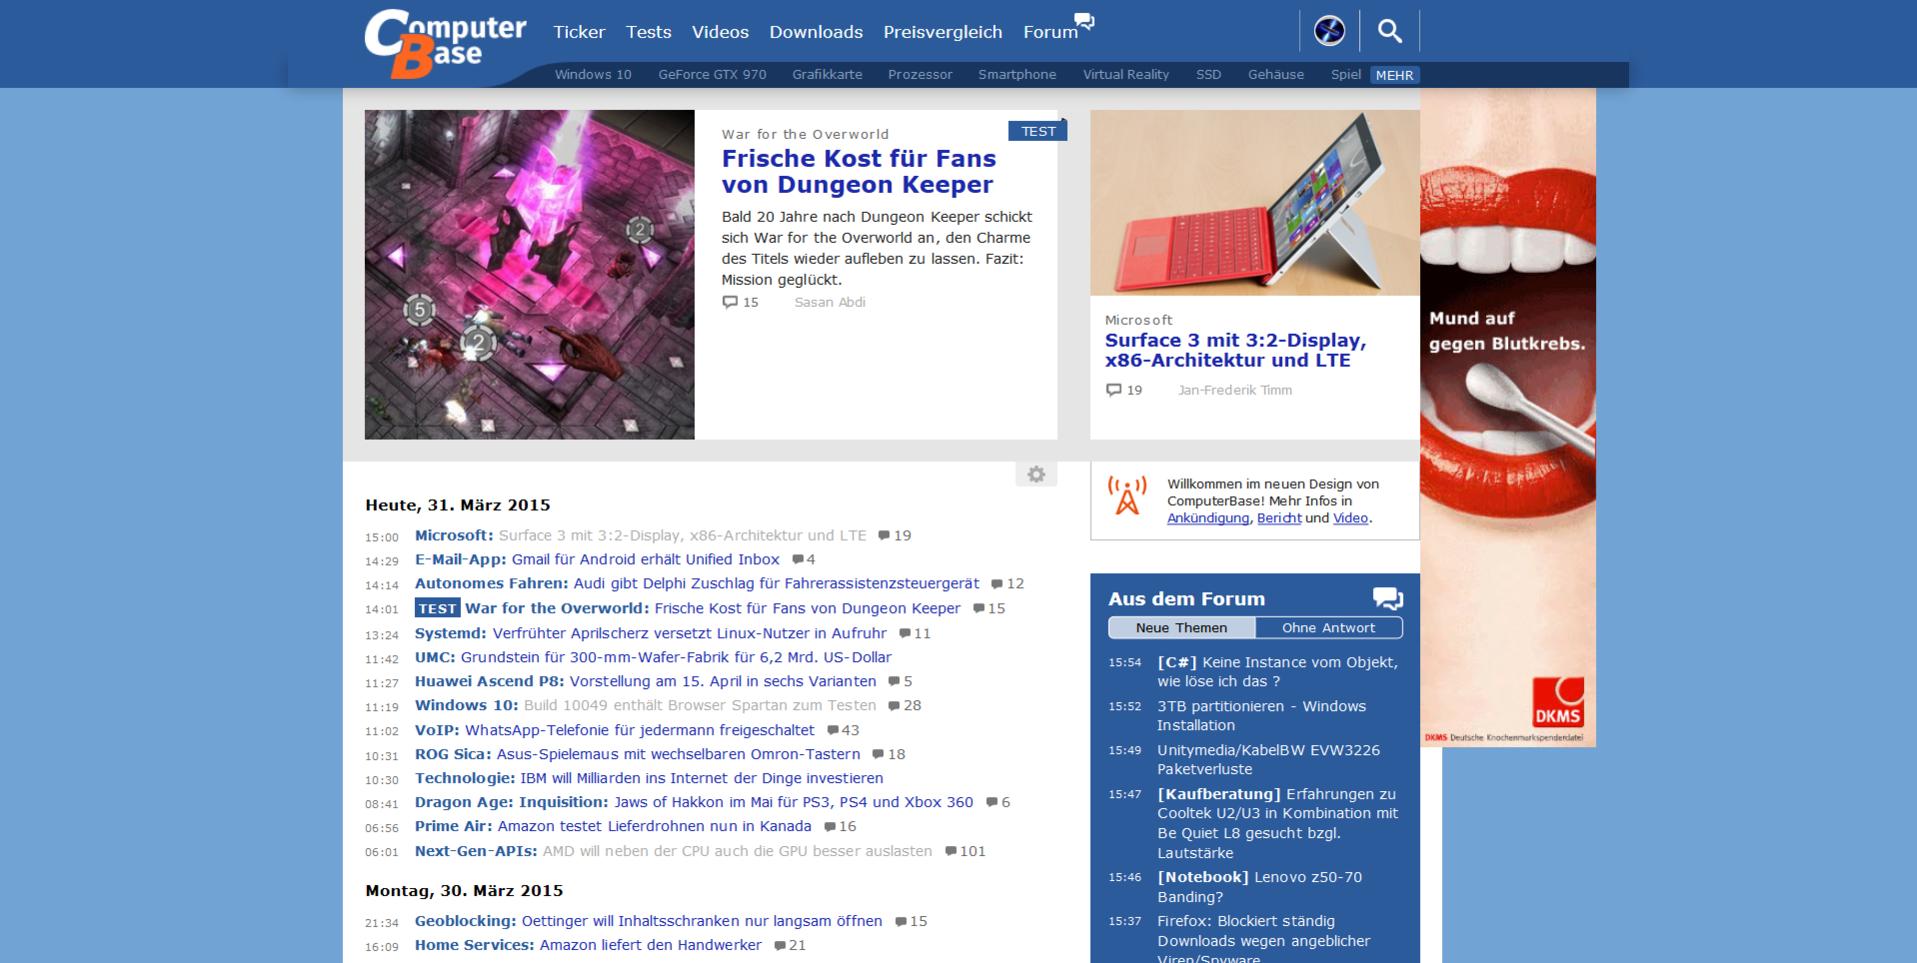
Task: Open War for the Overworld game thumbnail
Action: tap(529, 274)
